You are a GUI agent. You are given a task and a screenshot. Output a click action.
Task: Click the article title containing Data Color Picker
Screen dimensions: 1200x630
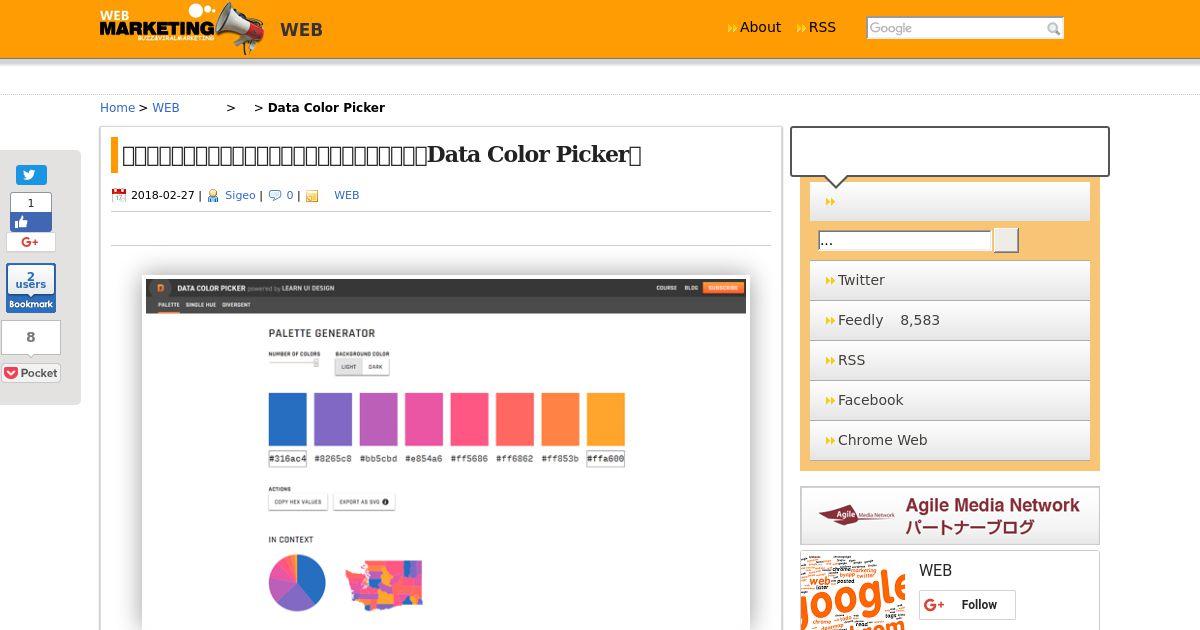[x=381, y=155]
